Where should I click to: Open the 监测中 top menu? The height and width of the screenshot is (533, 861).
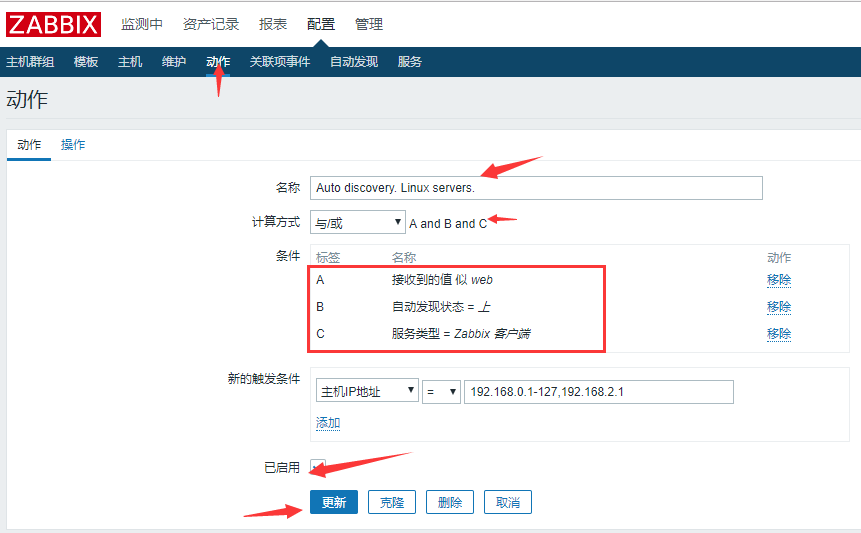(142, 24)
